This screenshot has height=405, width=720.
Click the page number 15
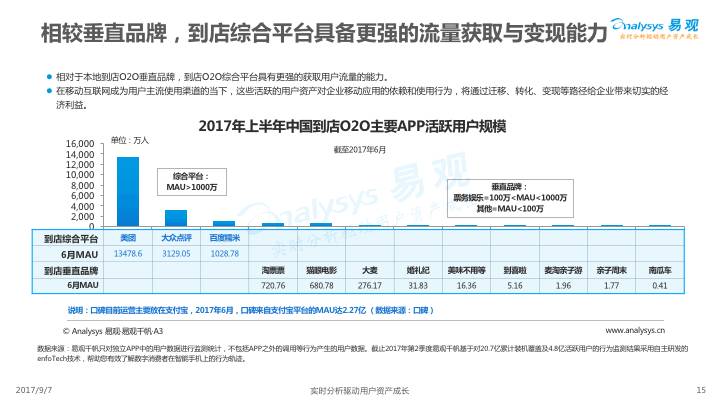(701, 390)
